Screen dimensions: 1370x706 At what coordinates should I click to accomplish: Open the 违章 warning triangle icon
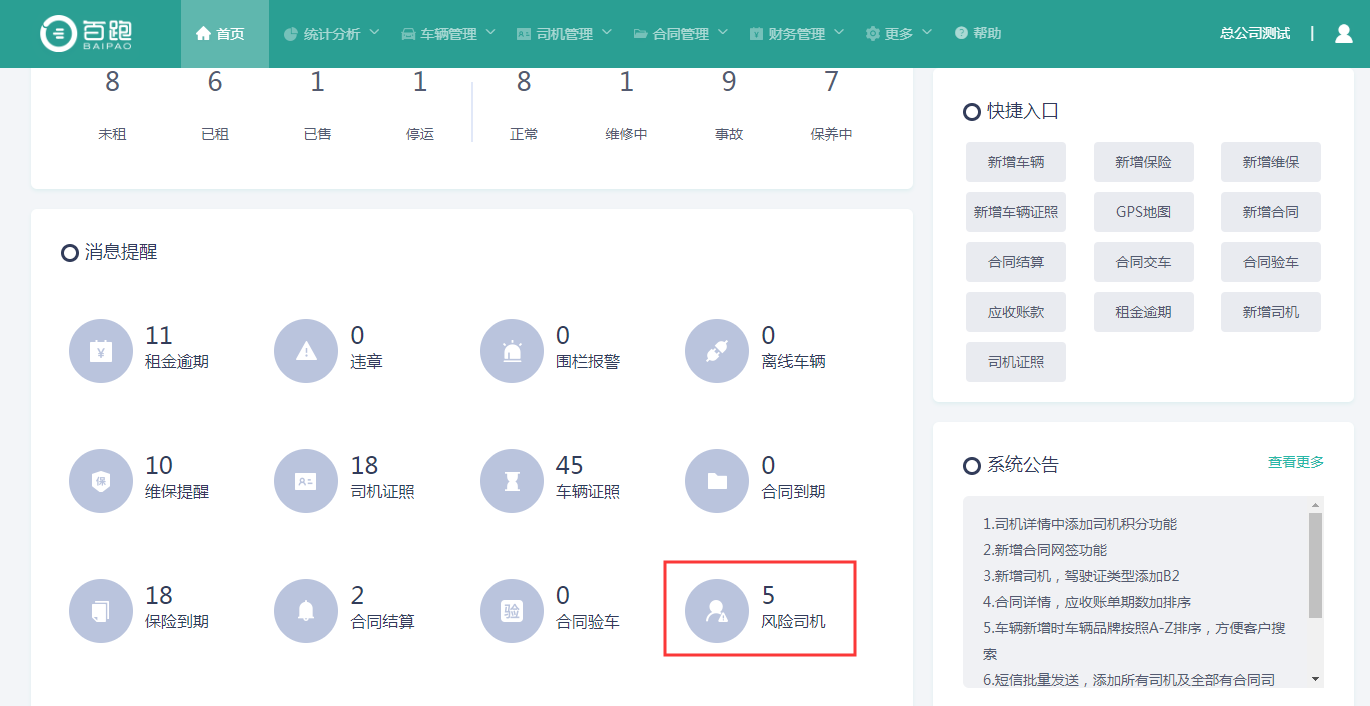click(x=306, y=351)
